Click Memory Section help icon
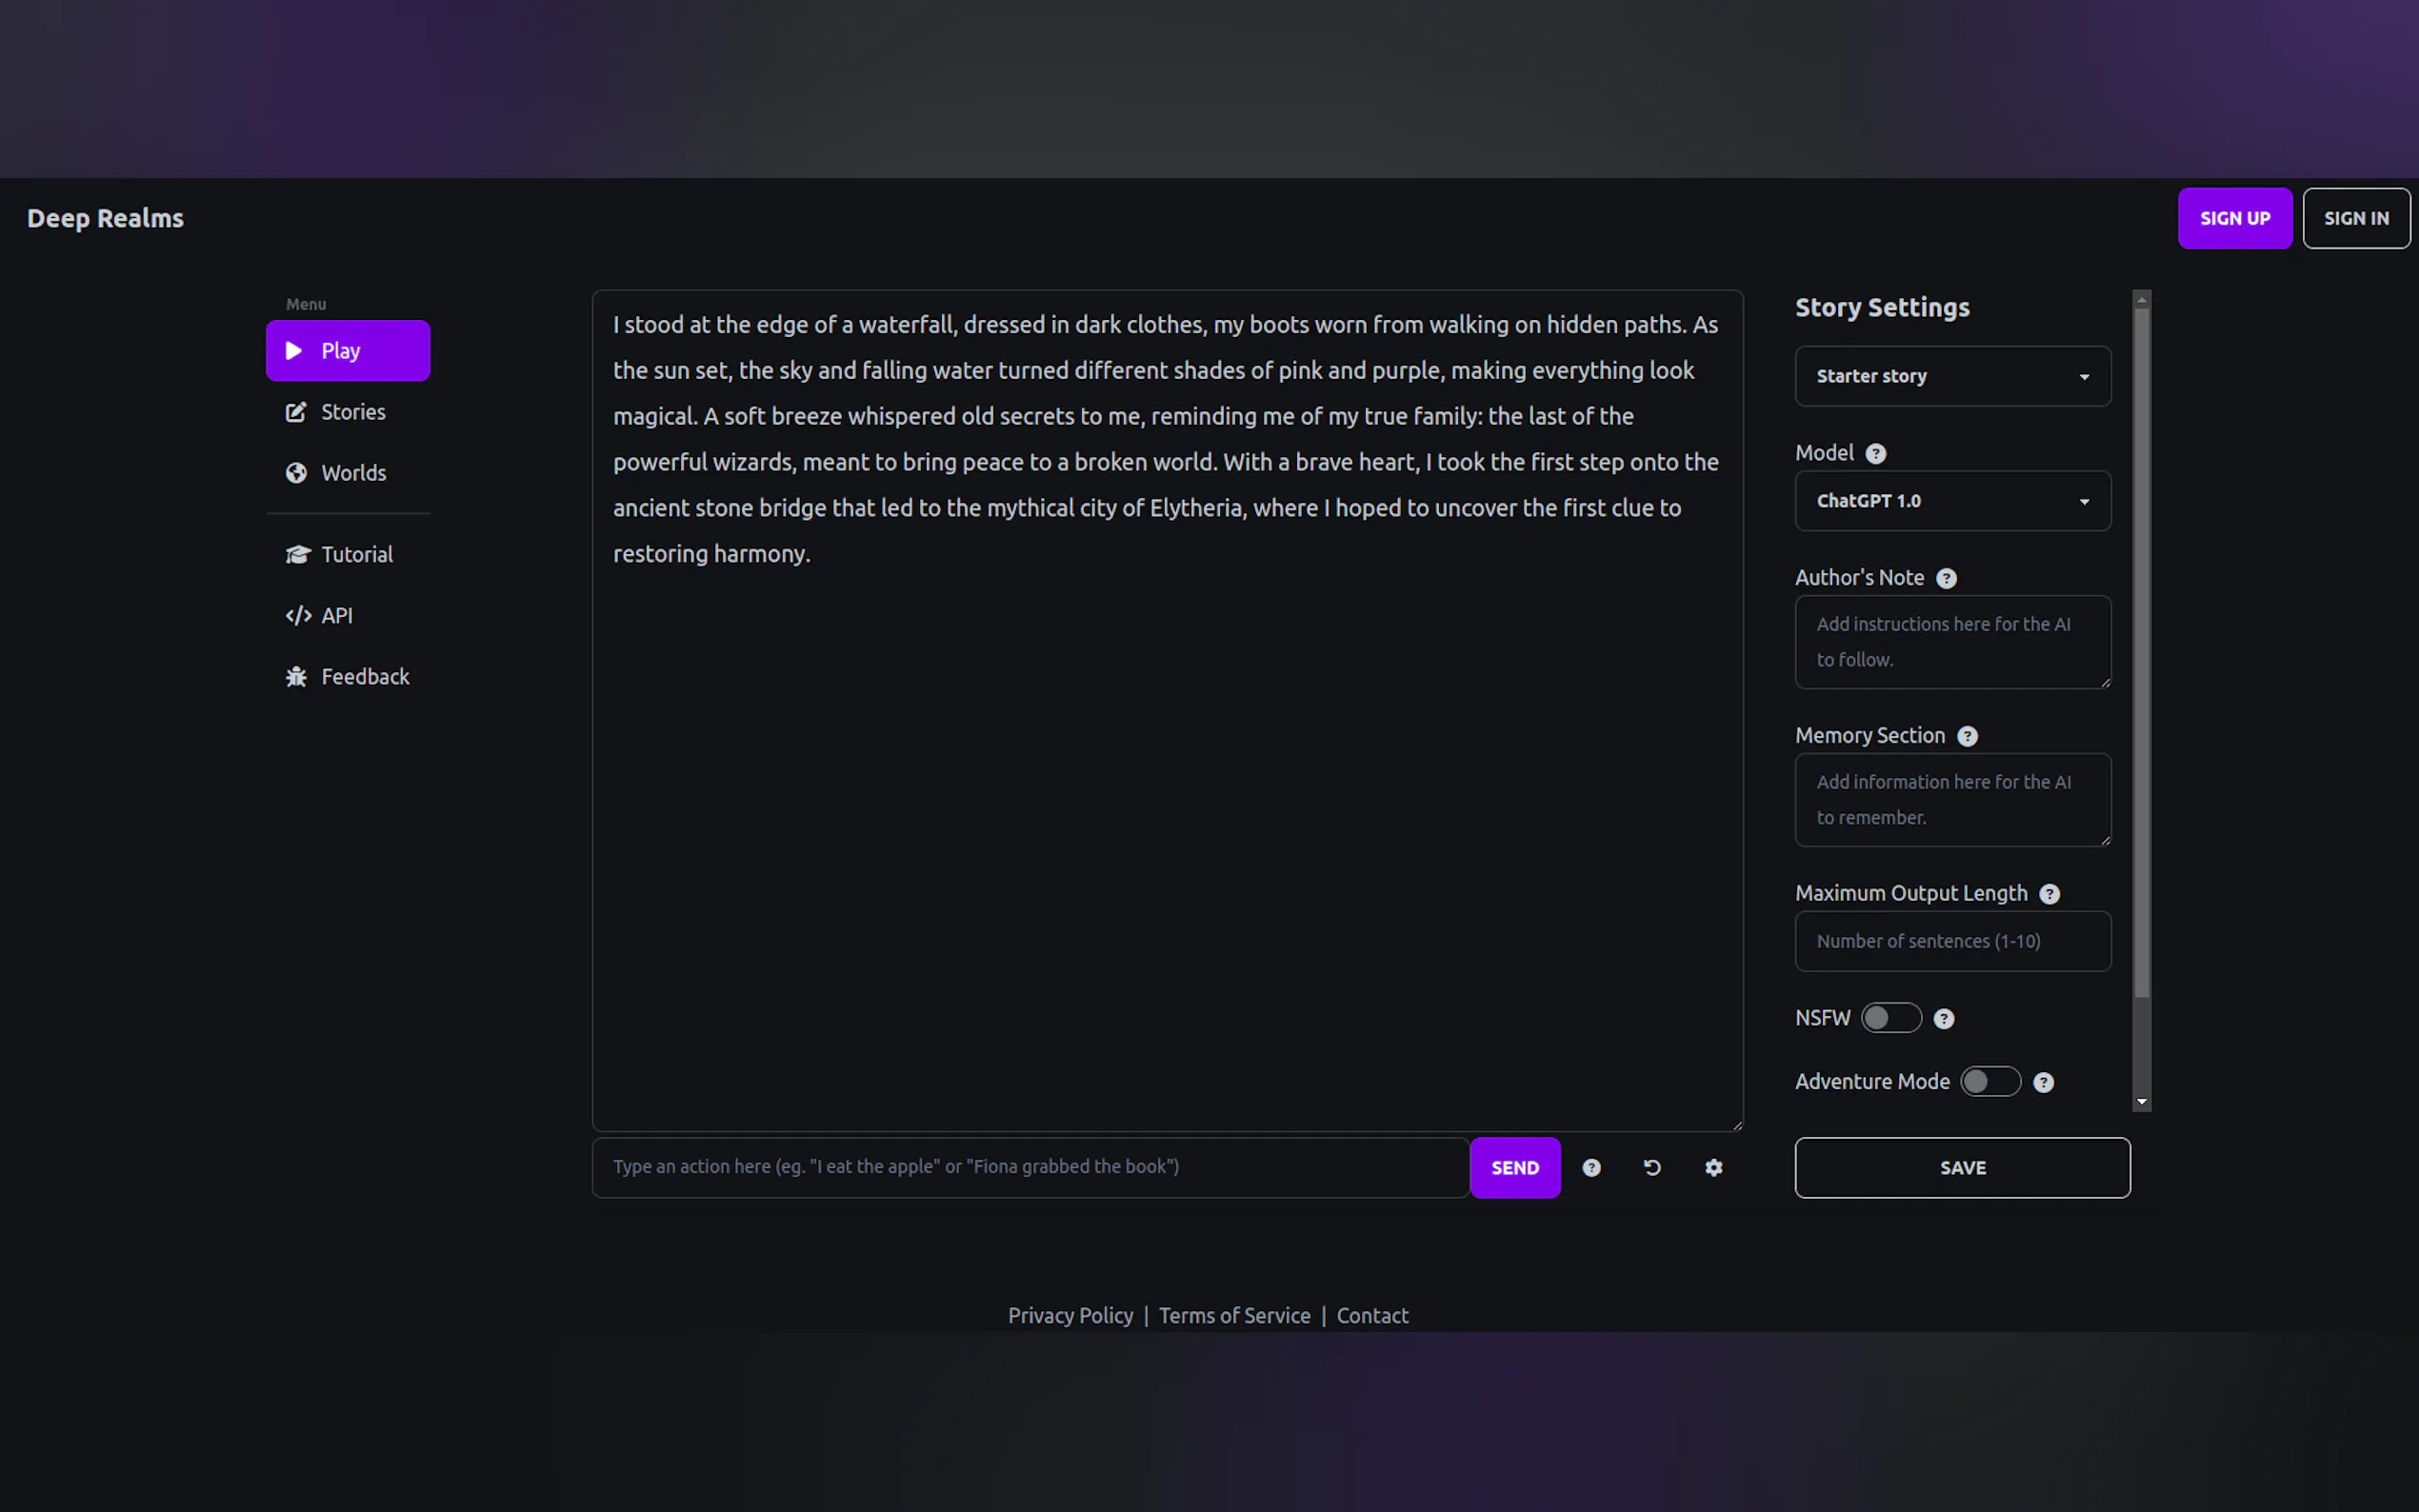 pyautogui.click(x=1967, y=736)
